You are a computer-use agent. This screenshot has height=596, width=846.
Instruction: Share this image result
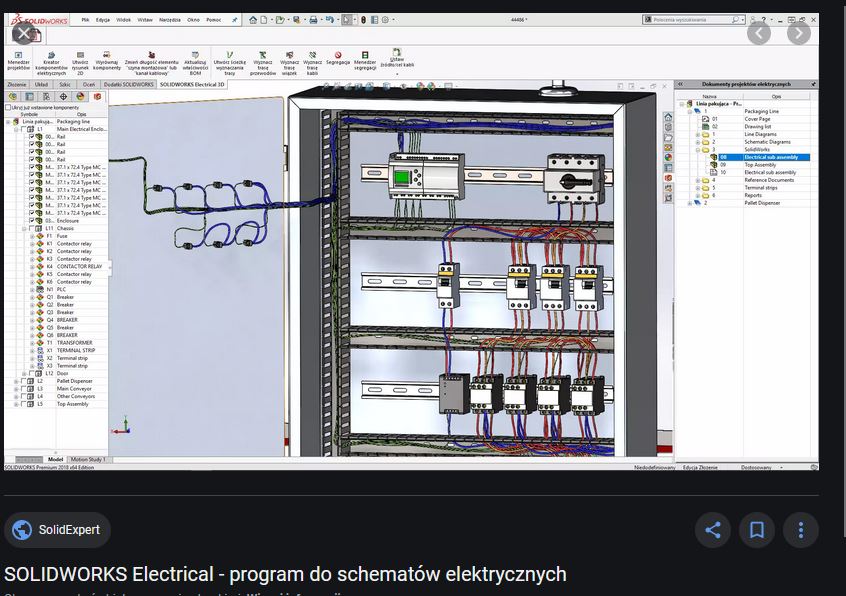[713, 530]
